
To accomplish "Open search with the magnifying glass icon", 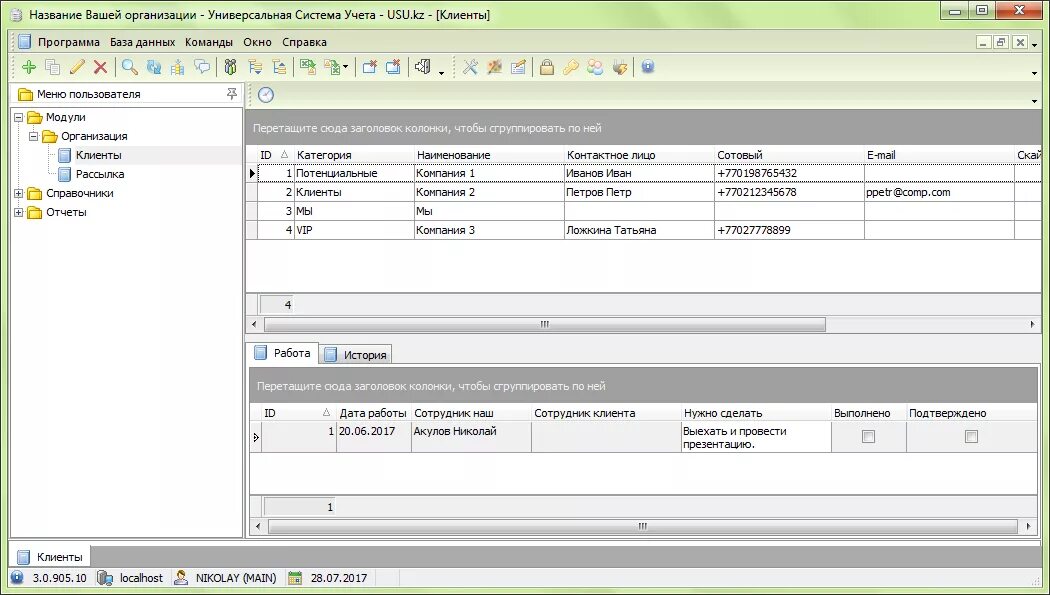I will coord(130,67).
